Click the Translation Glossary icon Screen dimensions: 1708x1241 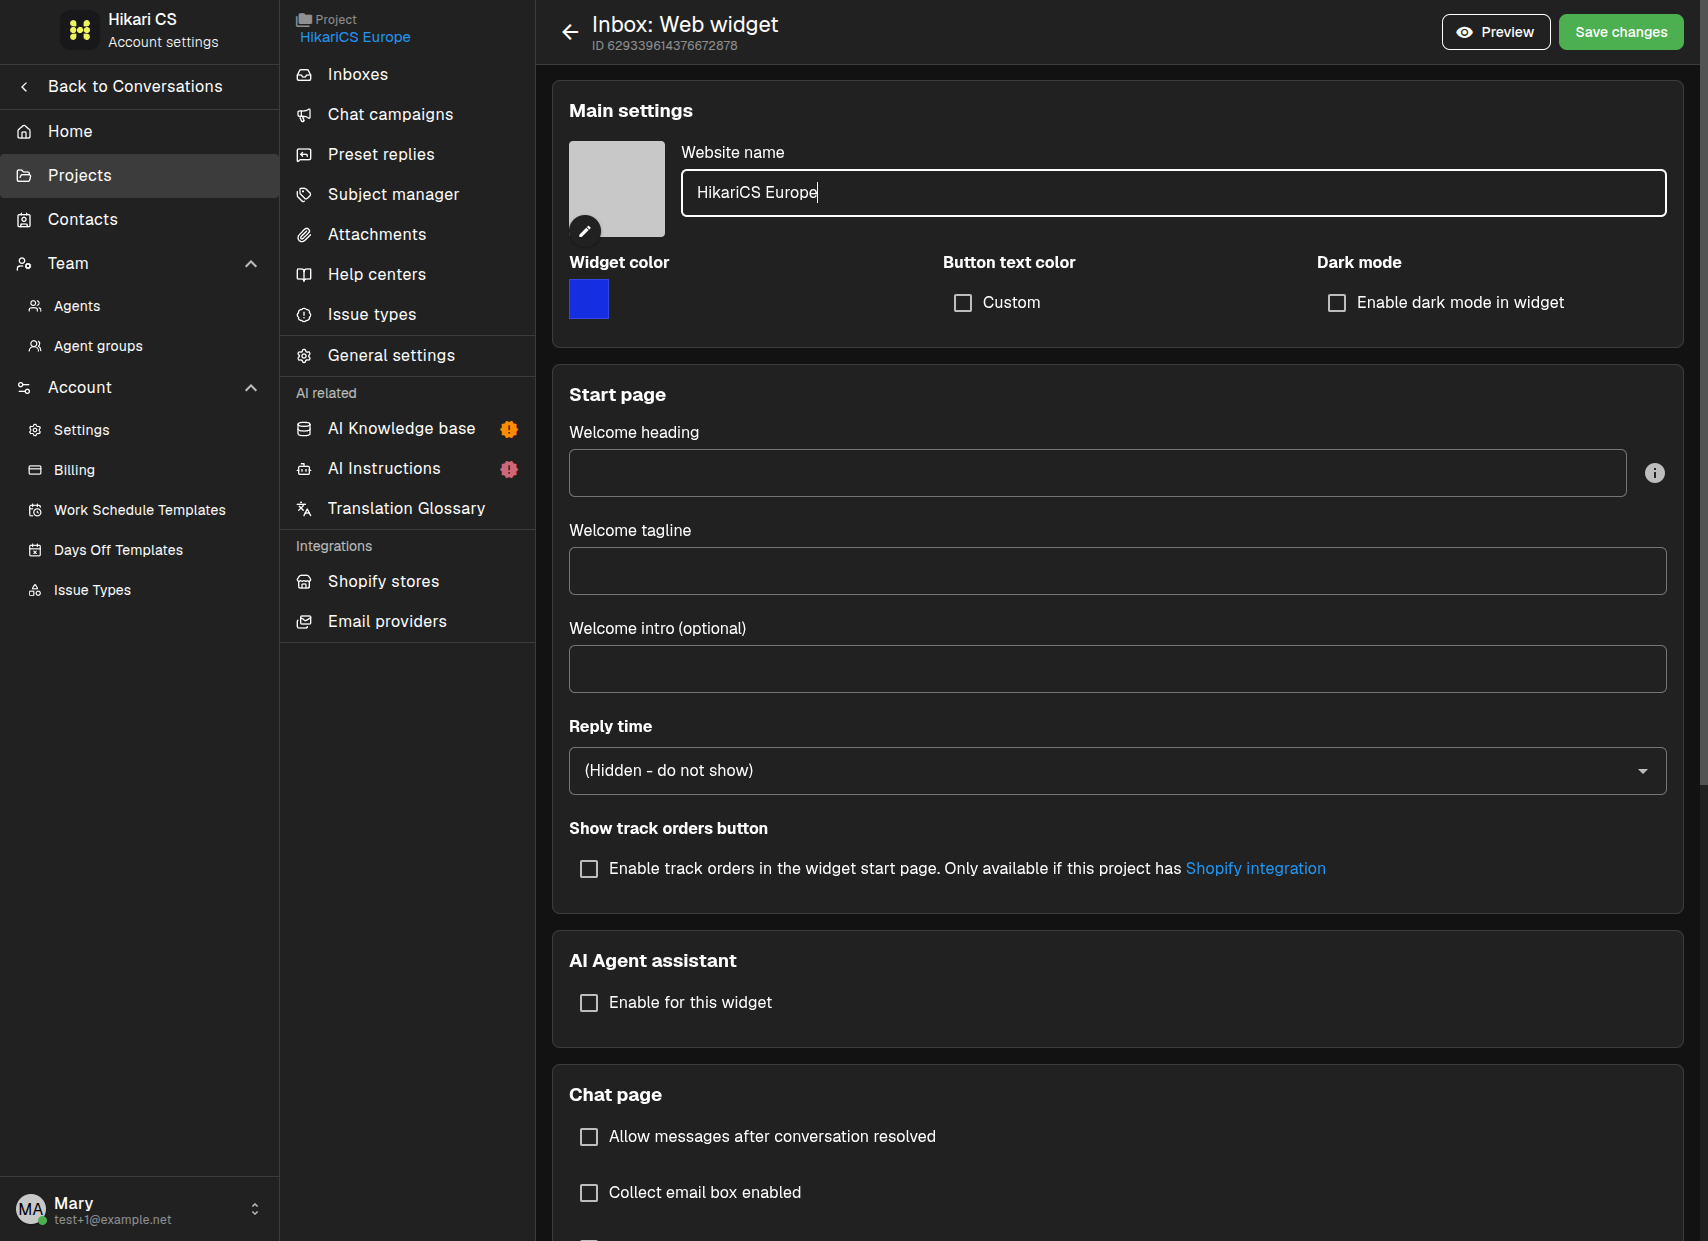[x=304, y=509]
